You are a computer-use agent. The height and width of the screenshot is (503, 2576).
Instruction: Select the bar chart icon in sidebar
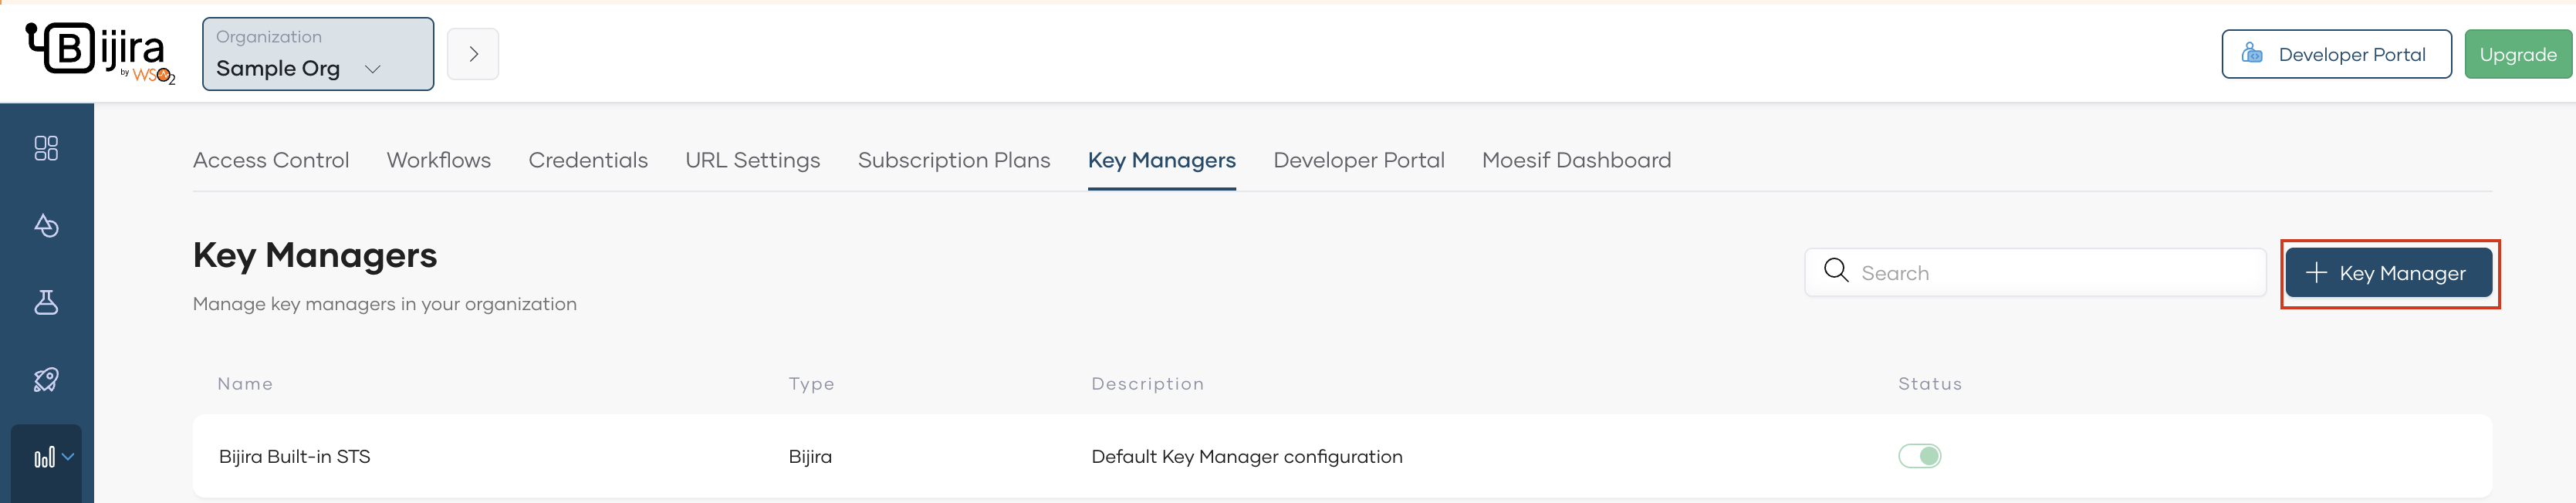(x=43, y=458)
